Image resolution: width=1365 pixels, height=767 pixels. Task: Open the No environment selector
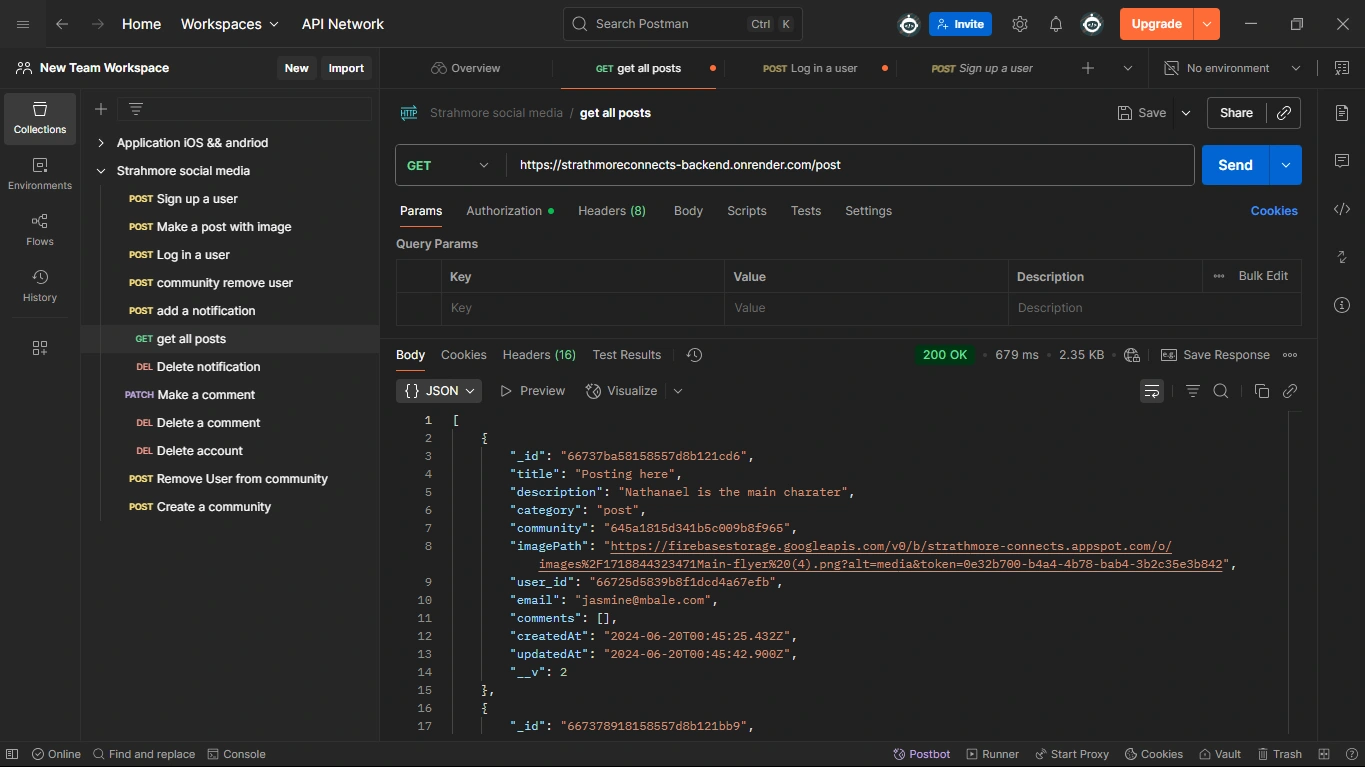point(1231,68)
